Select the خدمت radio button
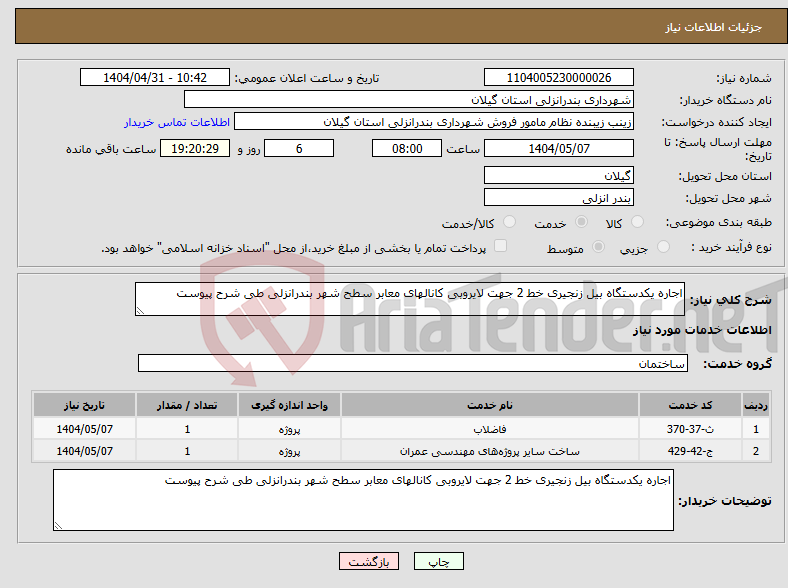788x588 pixels. coord(581,222)
